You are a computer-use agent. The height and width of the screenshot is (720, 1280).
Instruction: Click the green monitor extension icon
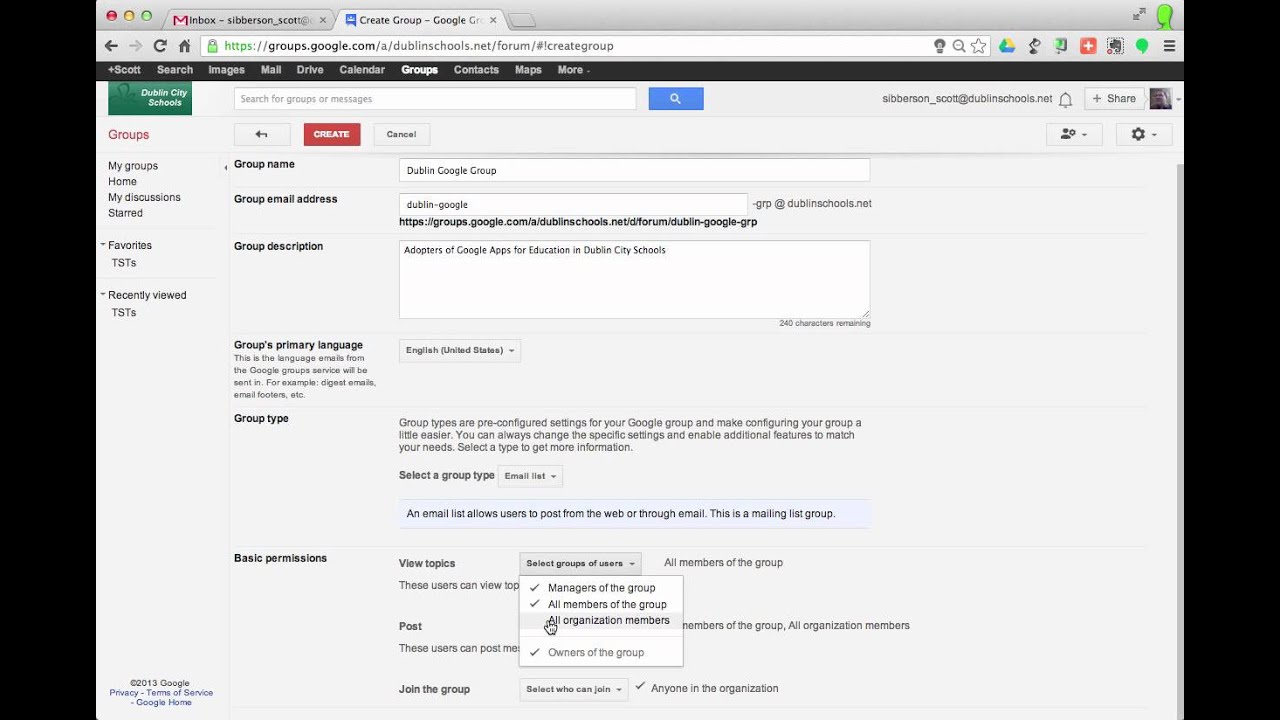coord(1061,46)
